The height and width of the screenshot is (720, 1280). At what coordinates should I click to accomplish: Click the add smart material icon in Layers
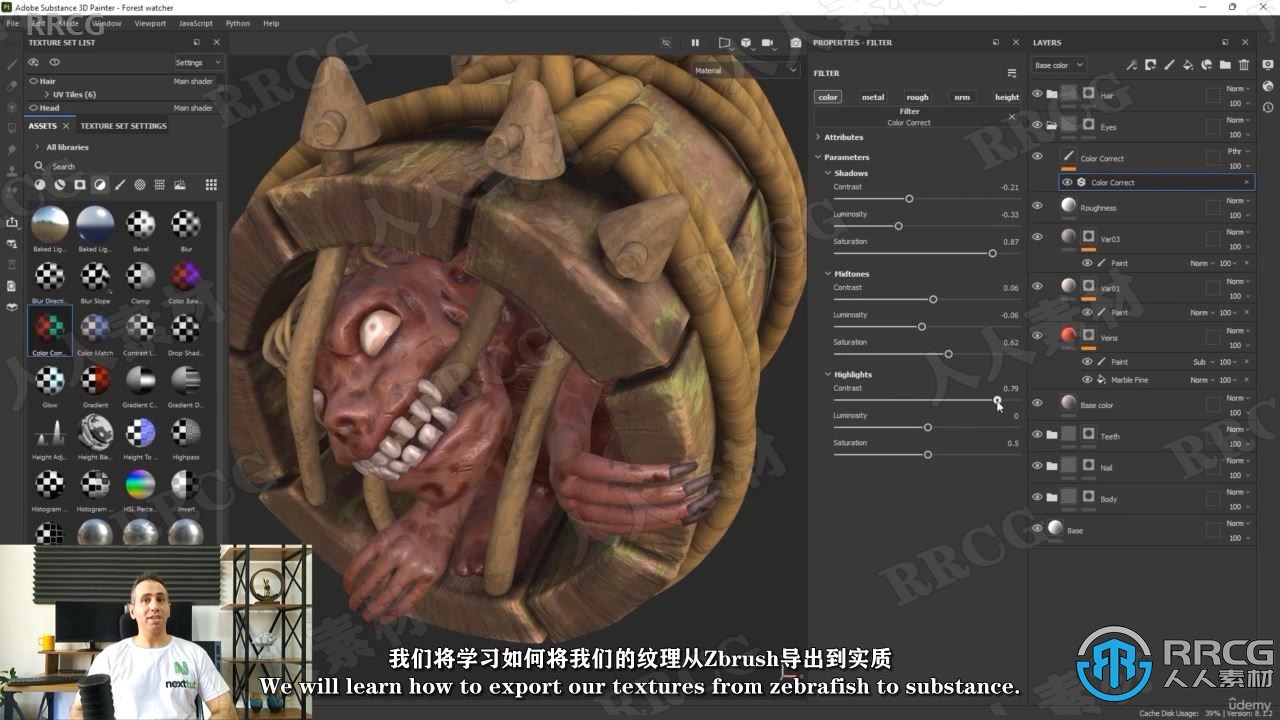(x=1207, y=65)
